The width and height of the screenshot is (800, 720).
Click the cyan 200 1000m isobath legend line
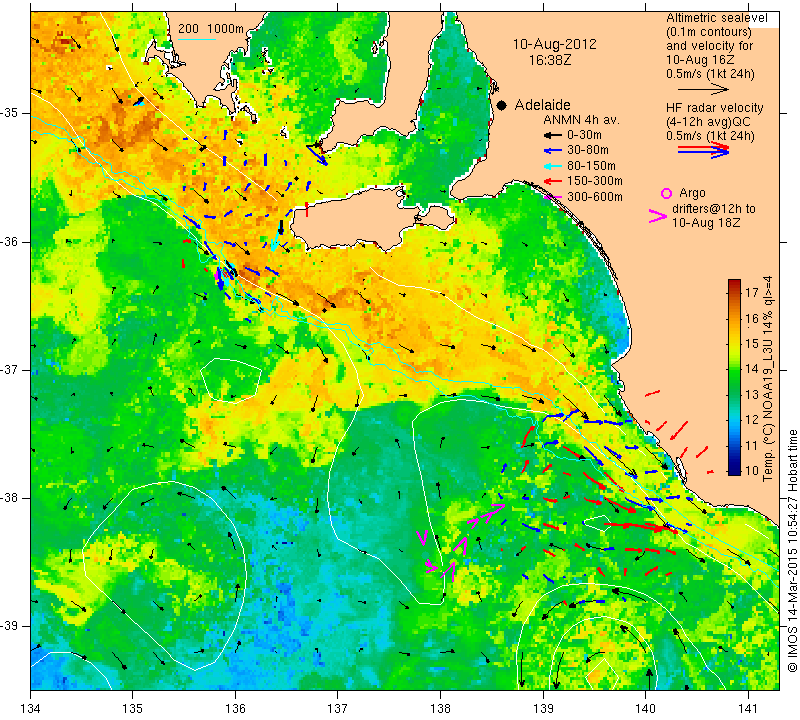click(197, 39)
